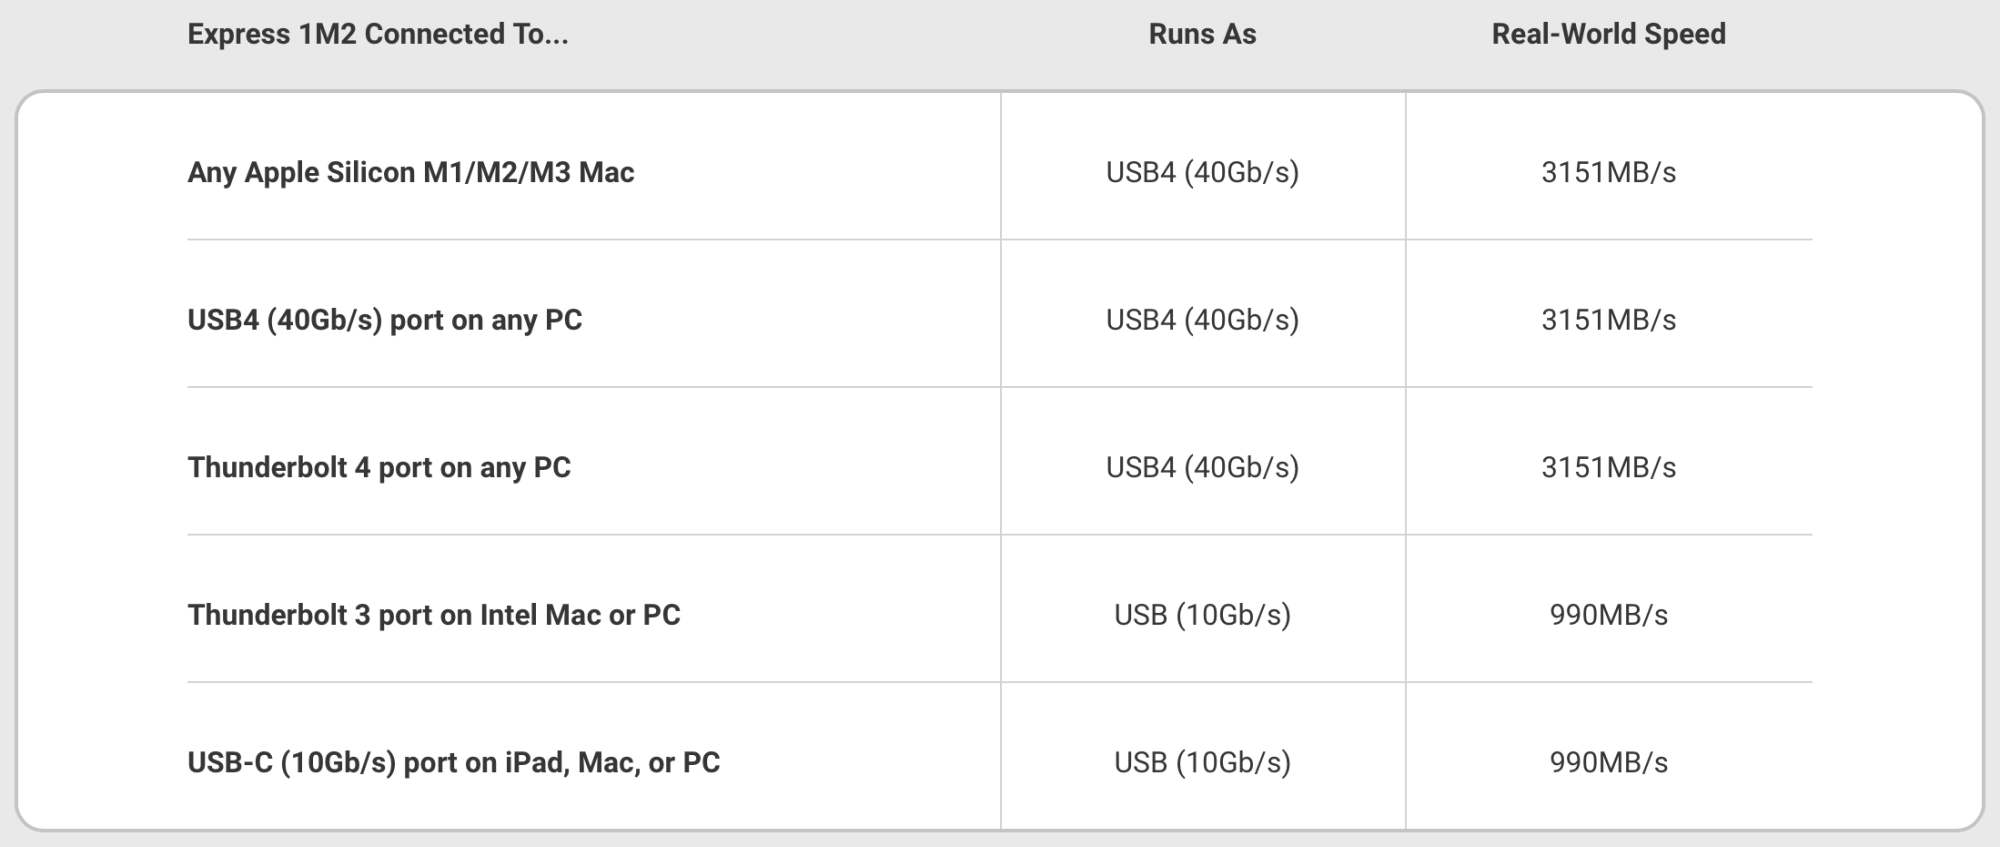
Task: Click the "Any Apple Silicon M1/M2/M3 Mac" row label
Action: point(410,172)
